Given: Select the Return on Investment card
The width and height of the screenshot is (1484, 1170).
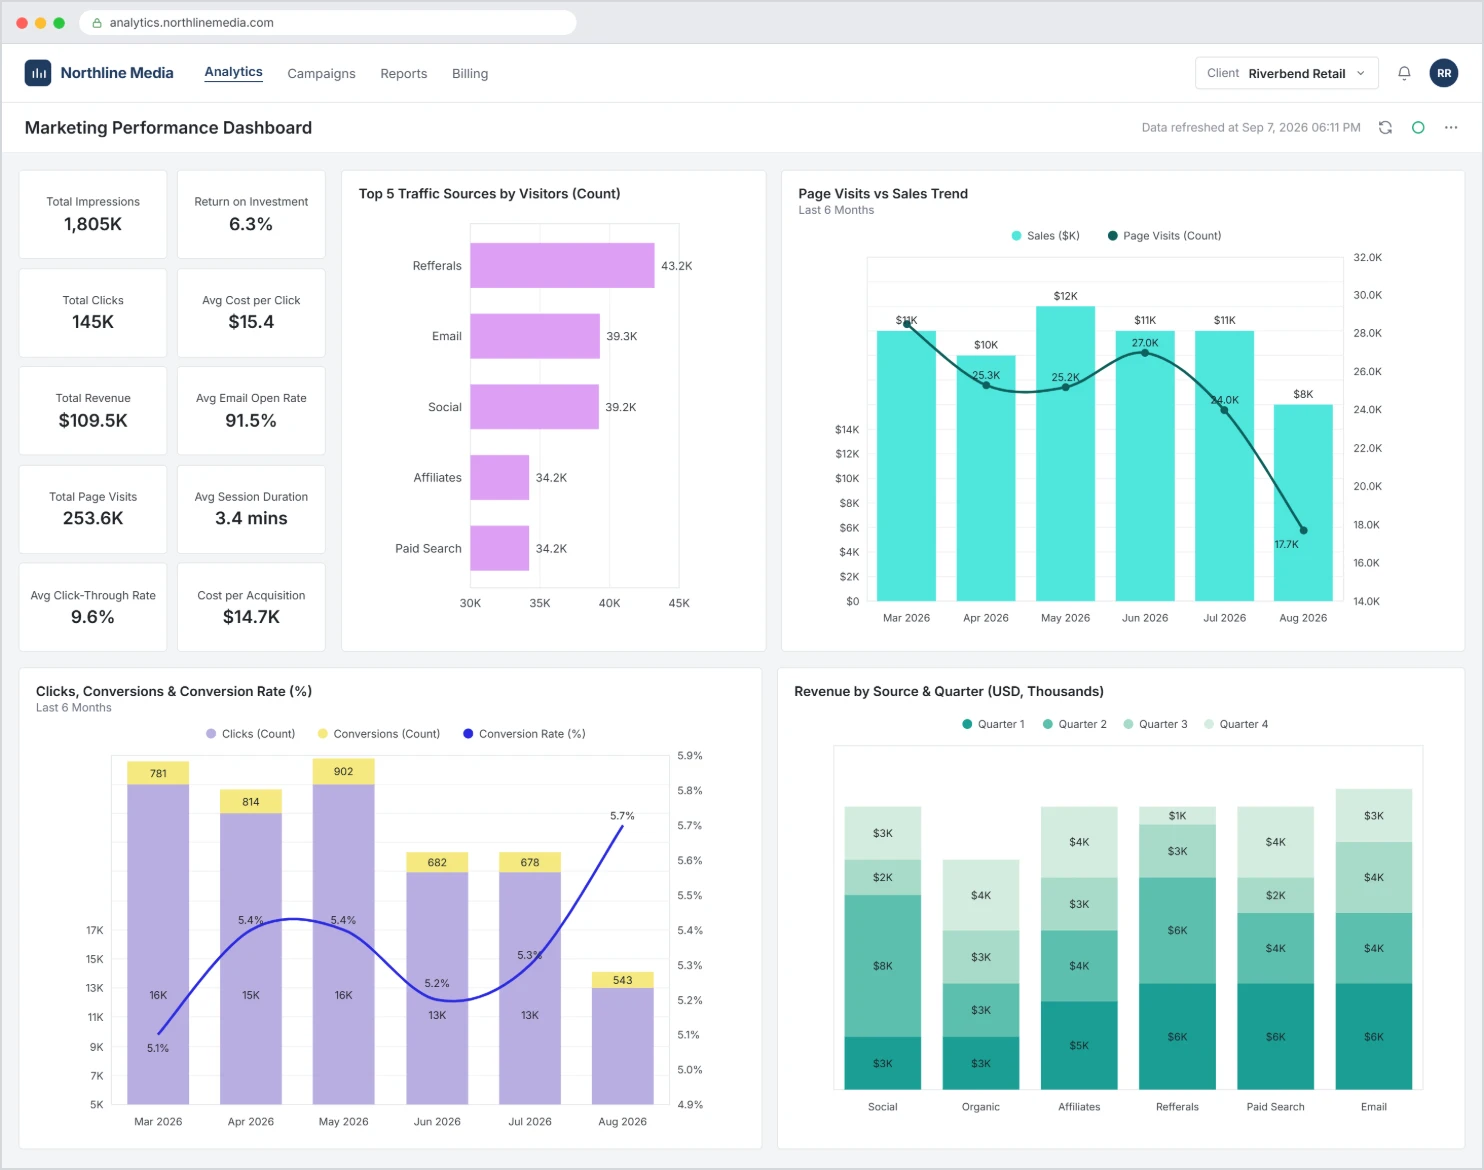Looking at the screenshot, I should coord(251,214).
